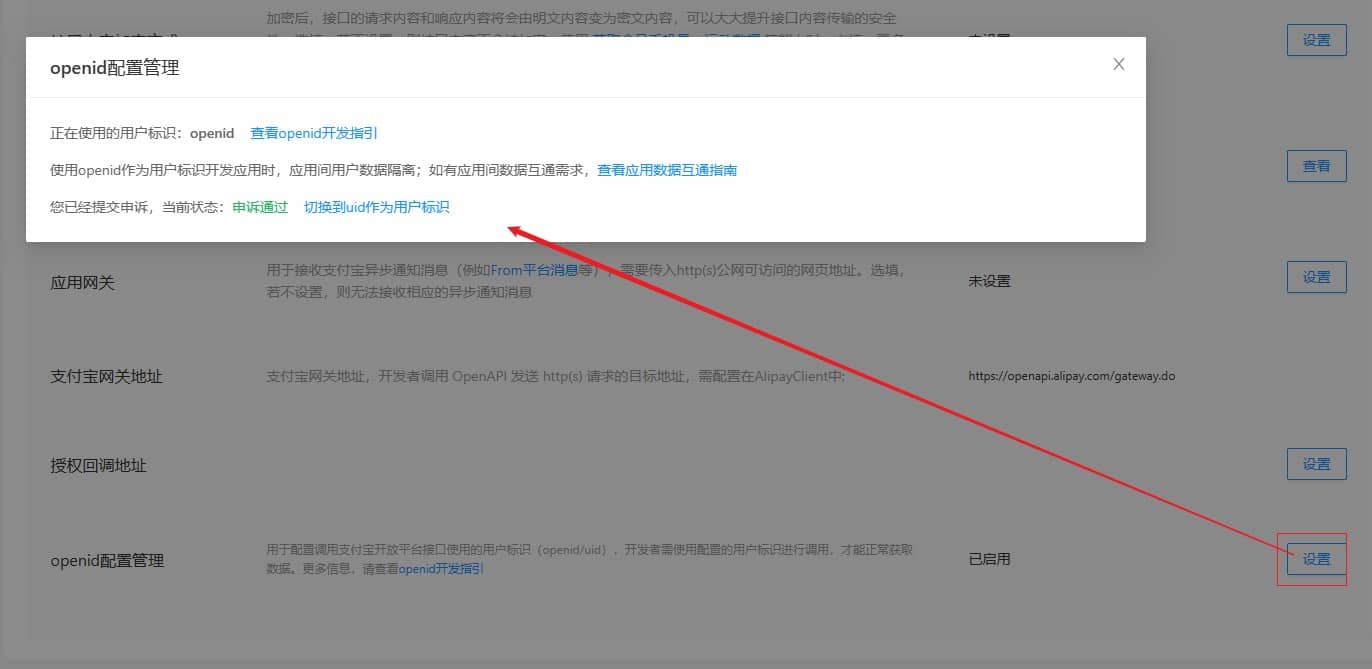Click the 设置 button in the 应用网关 row
The image size is (1372, 669).
pos(1316,277)
